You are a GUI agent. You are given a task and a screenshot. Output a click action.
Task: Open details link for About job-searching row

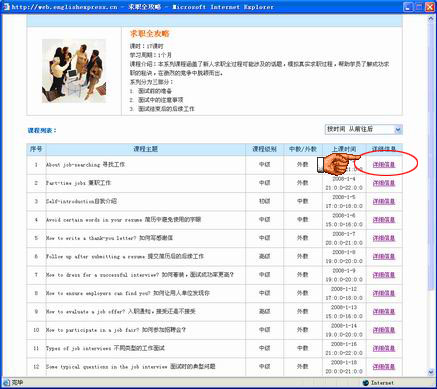[x=384, y=165]
